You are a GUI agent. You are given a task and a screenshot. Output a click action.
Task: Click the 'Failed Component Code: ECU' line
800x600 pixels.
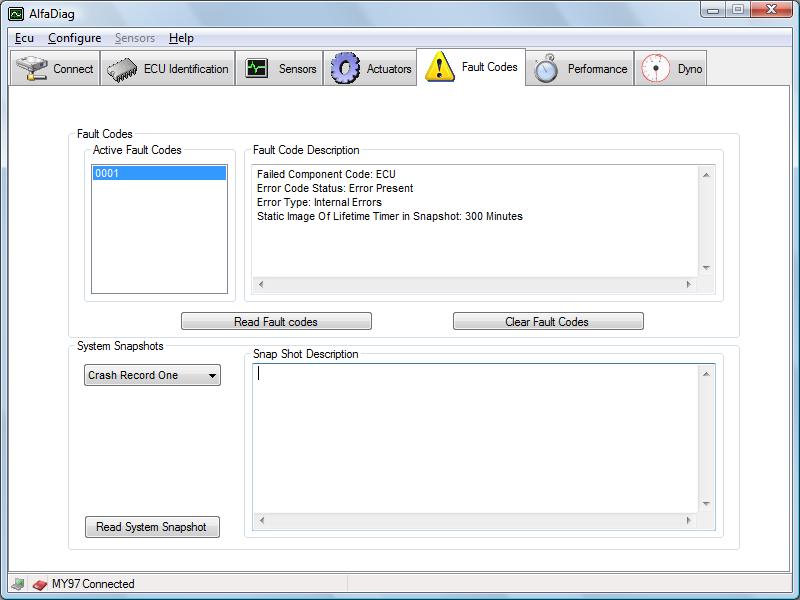pyautogui.click(x=326, y=174)
